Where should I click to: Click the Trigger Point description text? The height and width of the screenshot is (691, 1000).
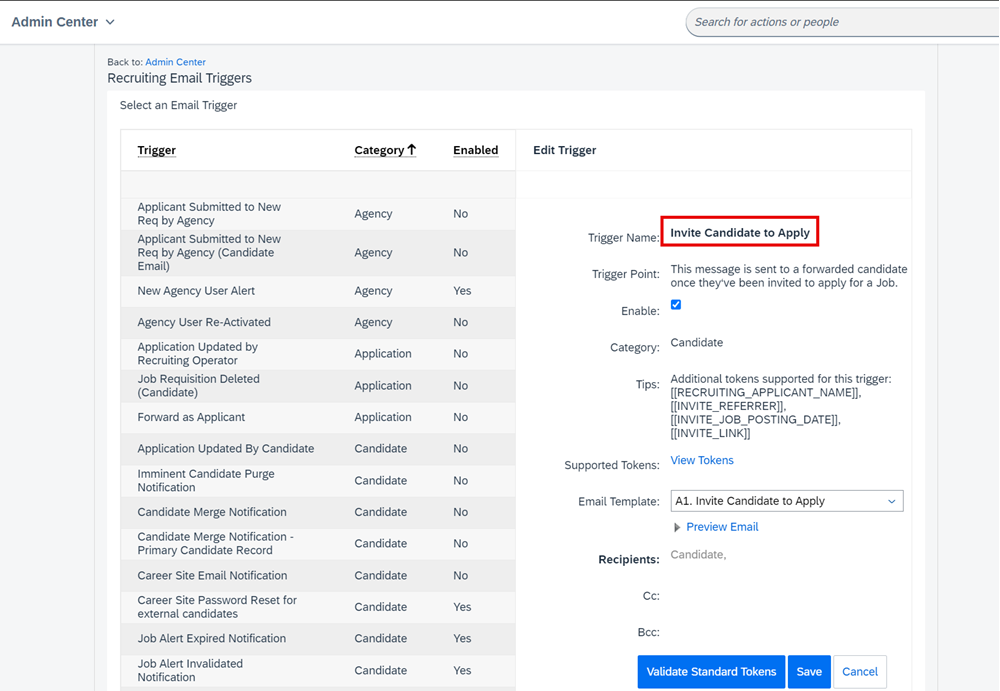pos(789,276)
